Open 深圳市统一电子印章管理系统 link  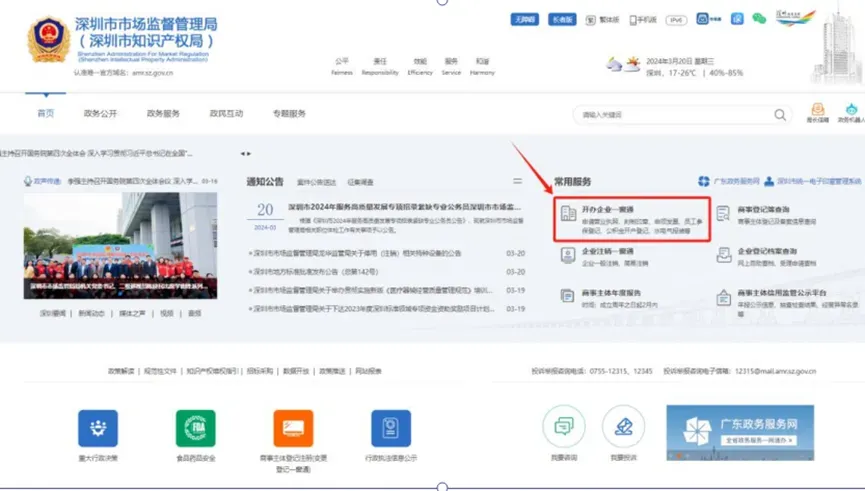pyautogui.click(x=819, y=181)
